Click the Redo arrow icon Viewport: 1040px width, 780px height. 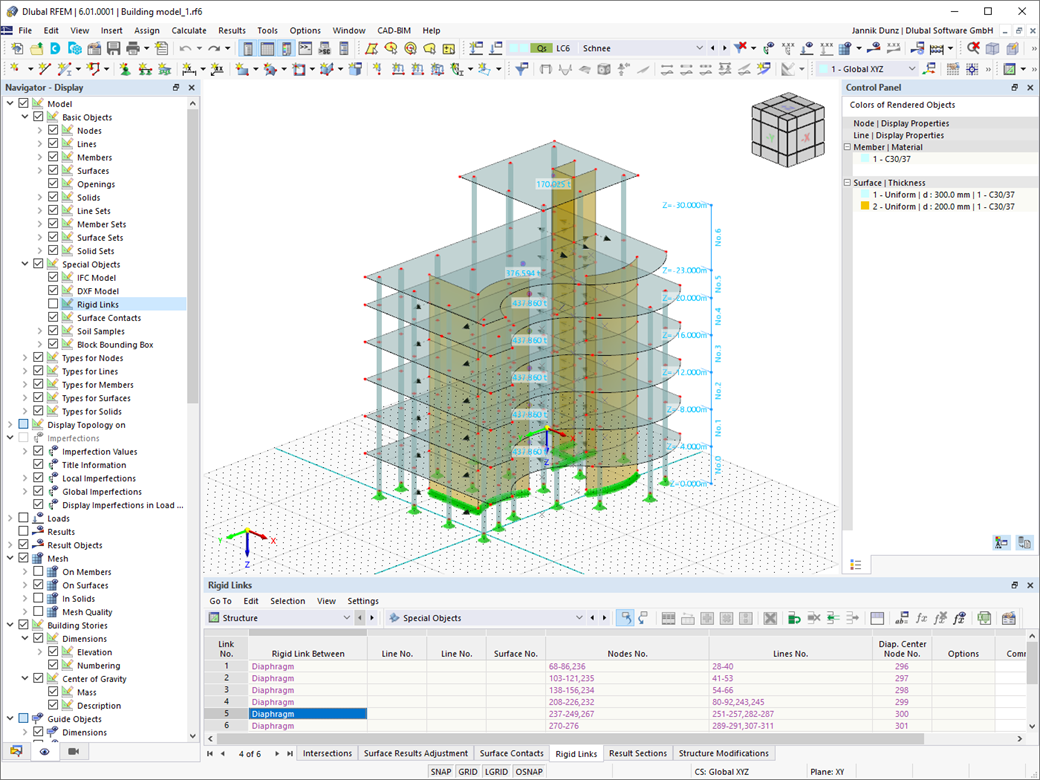pos(214,48)
